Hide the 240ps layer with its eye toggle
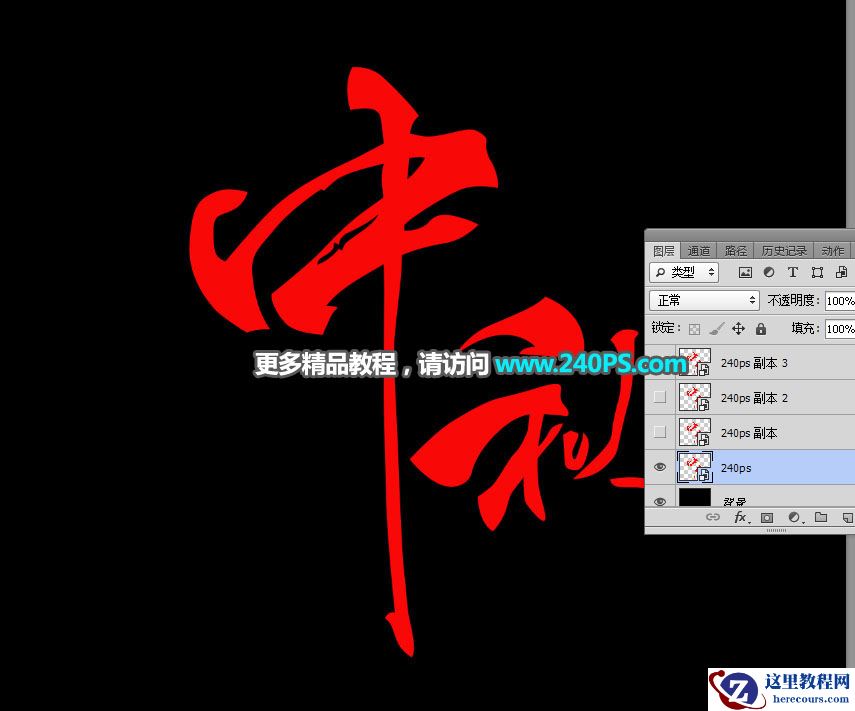The width and height of the screenshot is (855, 711). coord(660,467)
